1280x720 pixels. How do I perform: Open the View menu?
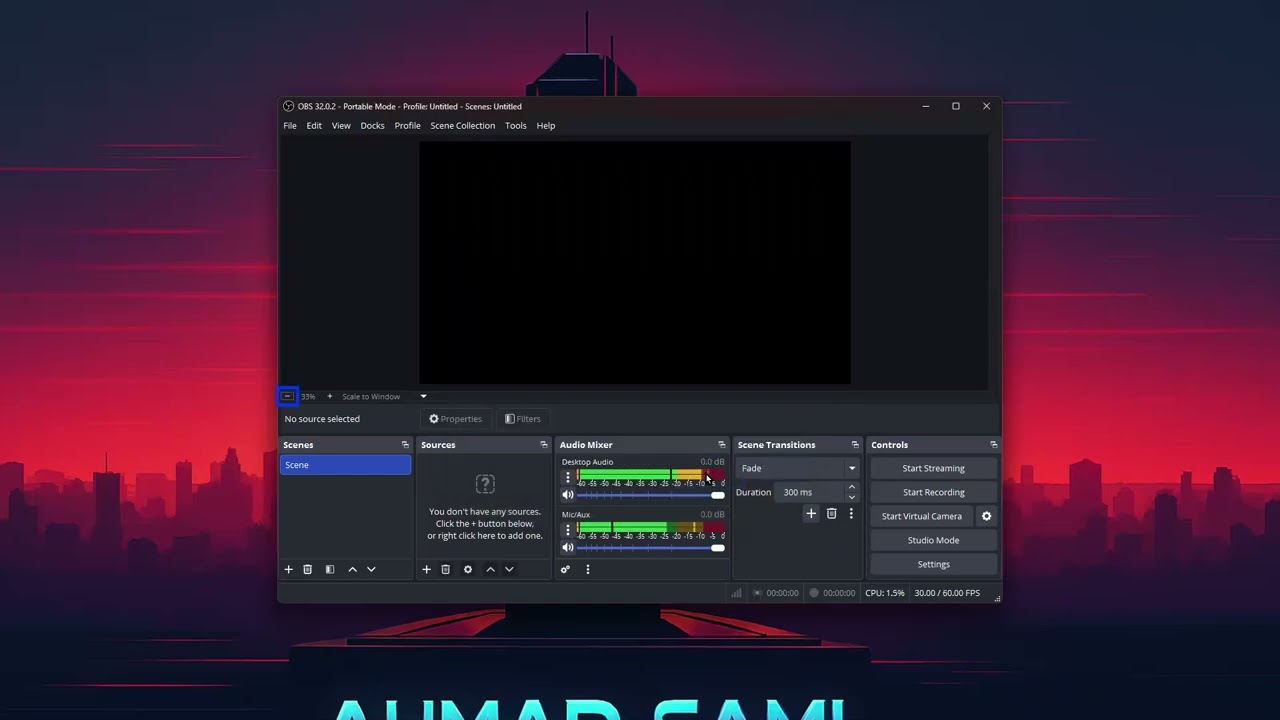click(341, 126)
